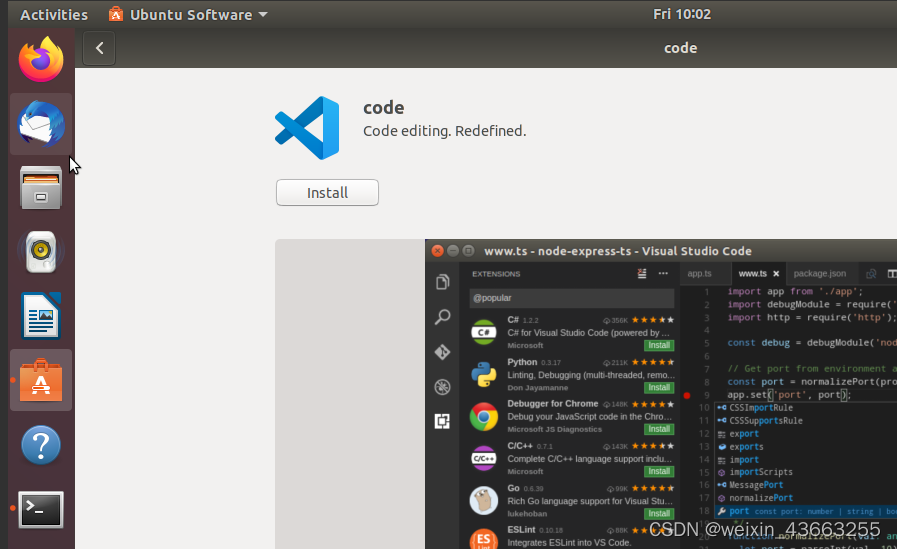Click the package.json editor tab

[x=820, y=273]
